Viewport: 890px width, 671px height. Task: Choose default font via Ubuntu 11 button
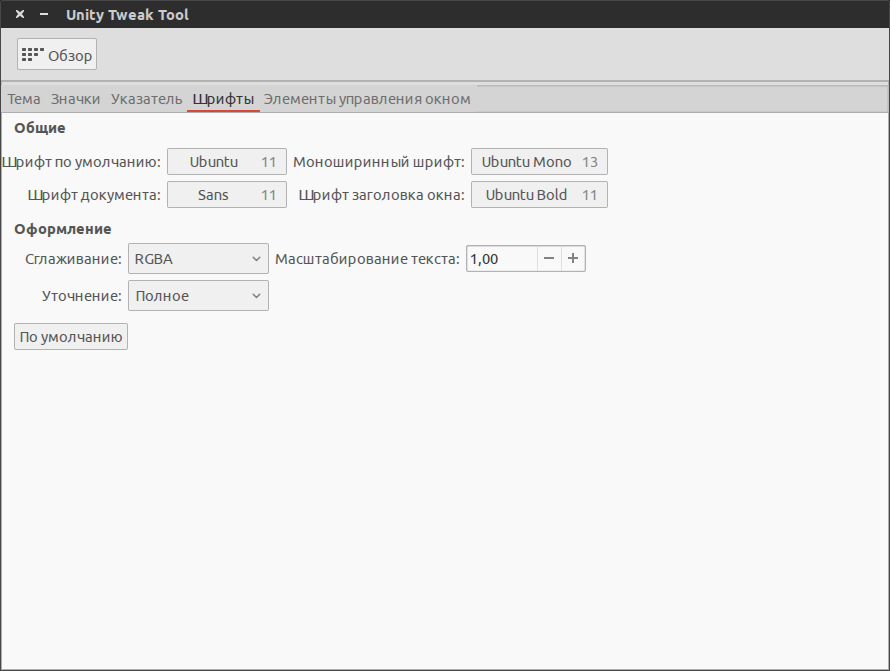coord(227,162)
